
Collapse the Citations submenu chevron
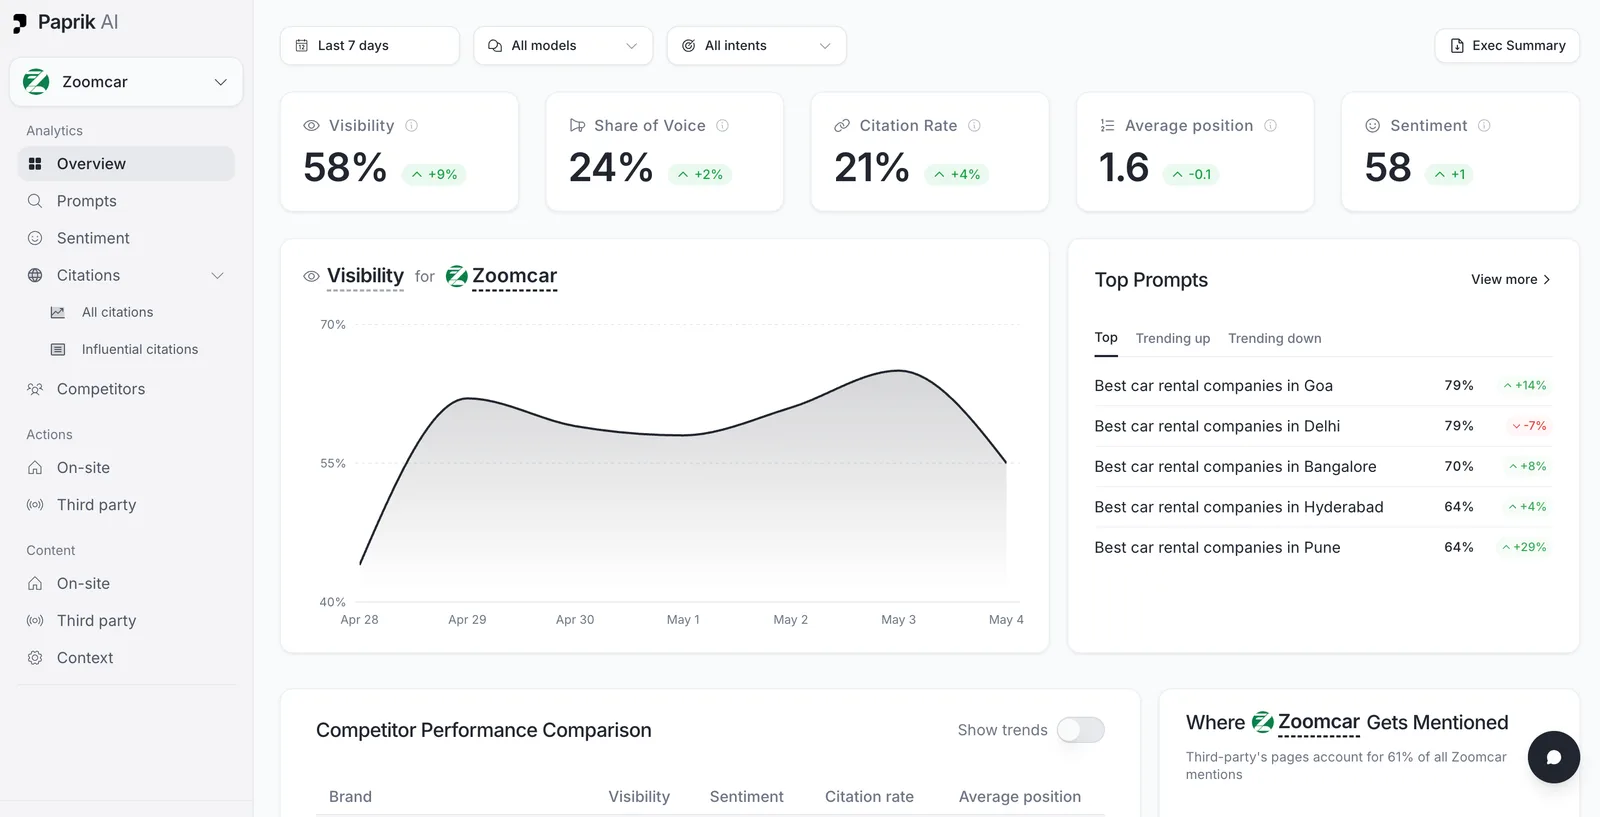click(217, 276)
